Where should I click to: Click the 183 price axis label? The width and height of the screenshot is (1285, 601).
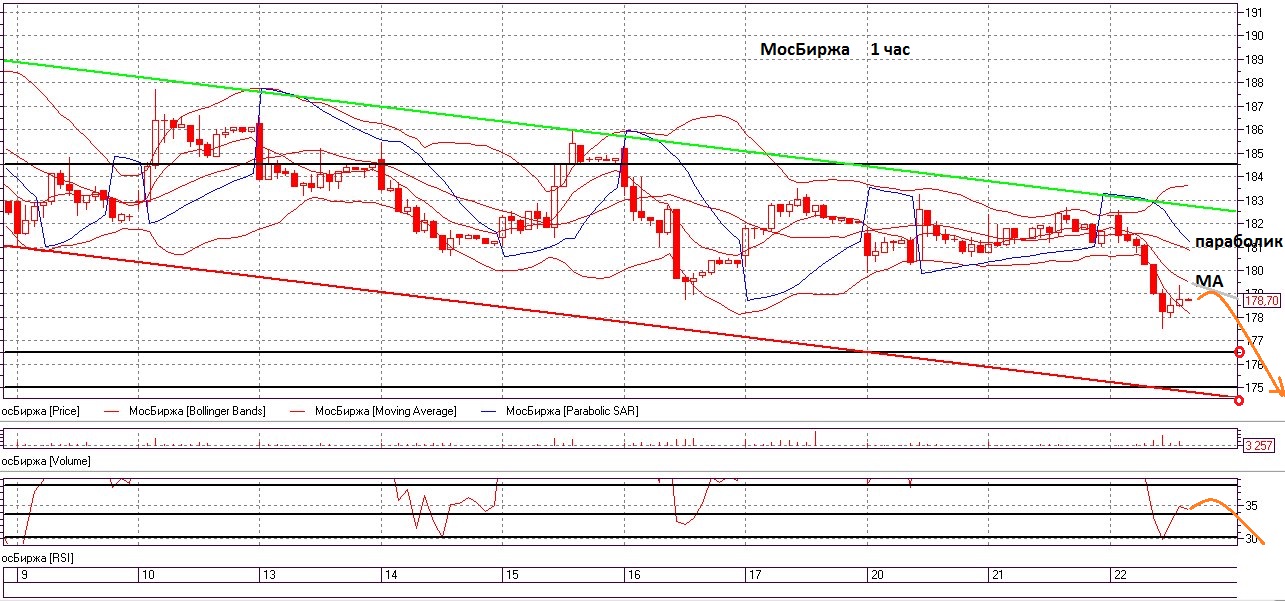click(1255, 200)
